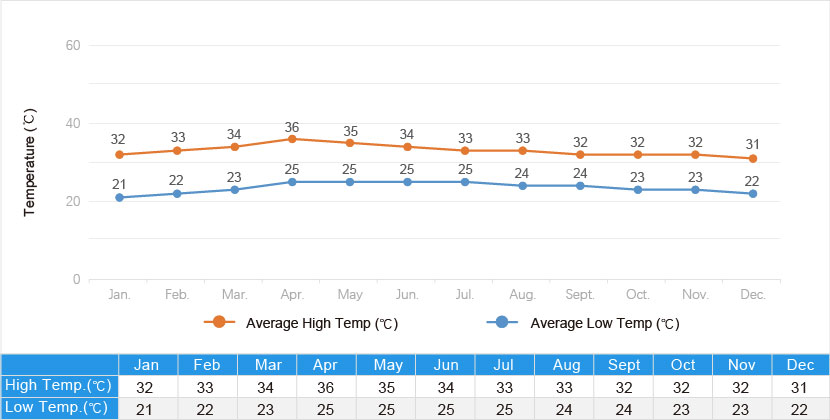Click the April high temperature data point

pyautogui.click(x=292, y=139)
